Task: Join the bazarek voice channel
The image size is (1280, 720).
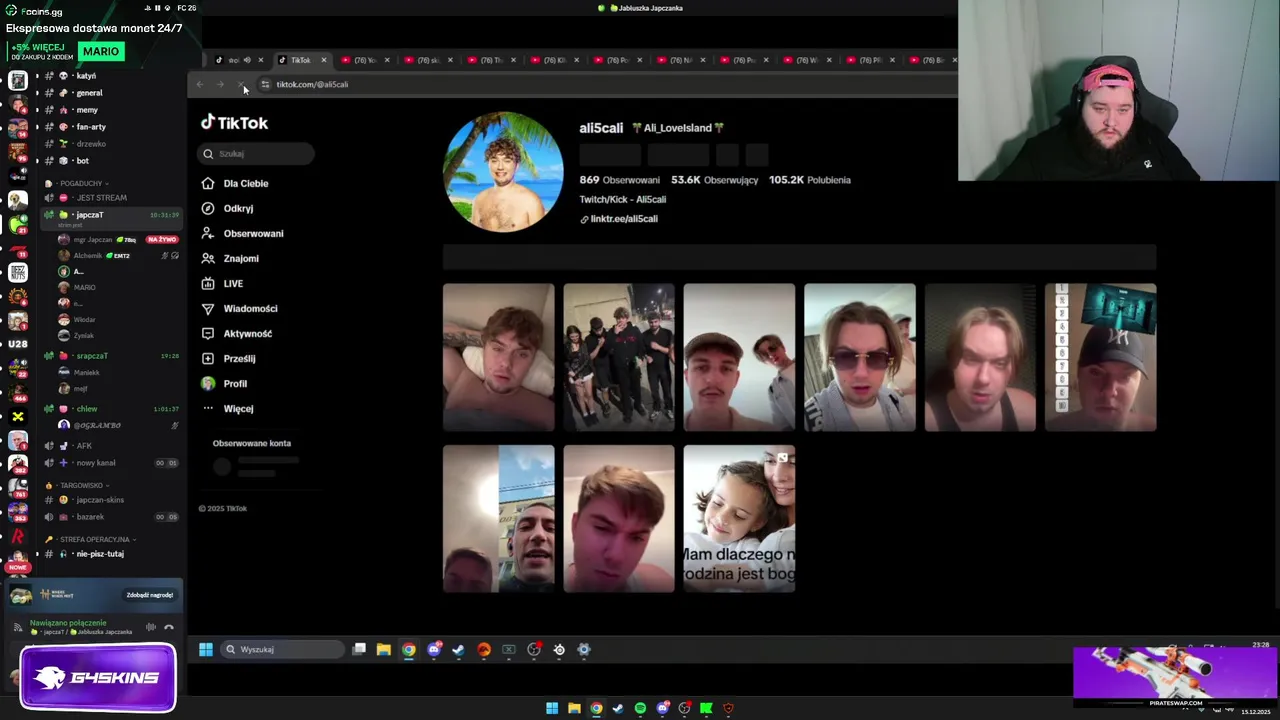Action: click(90, 517)
